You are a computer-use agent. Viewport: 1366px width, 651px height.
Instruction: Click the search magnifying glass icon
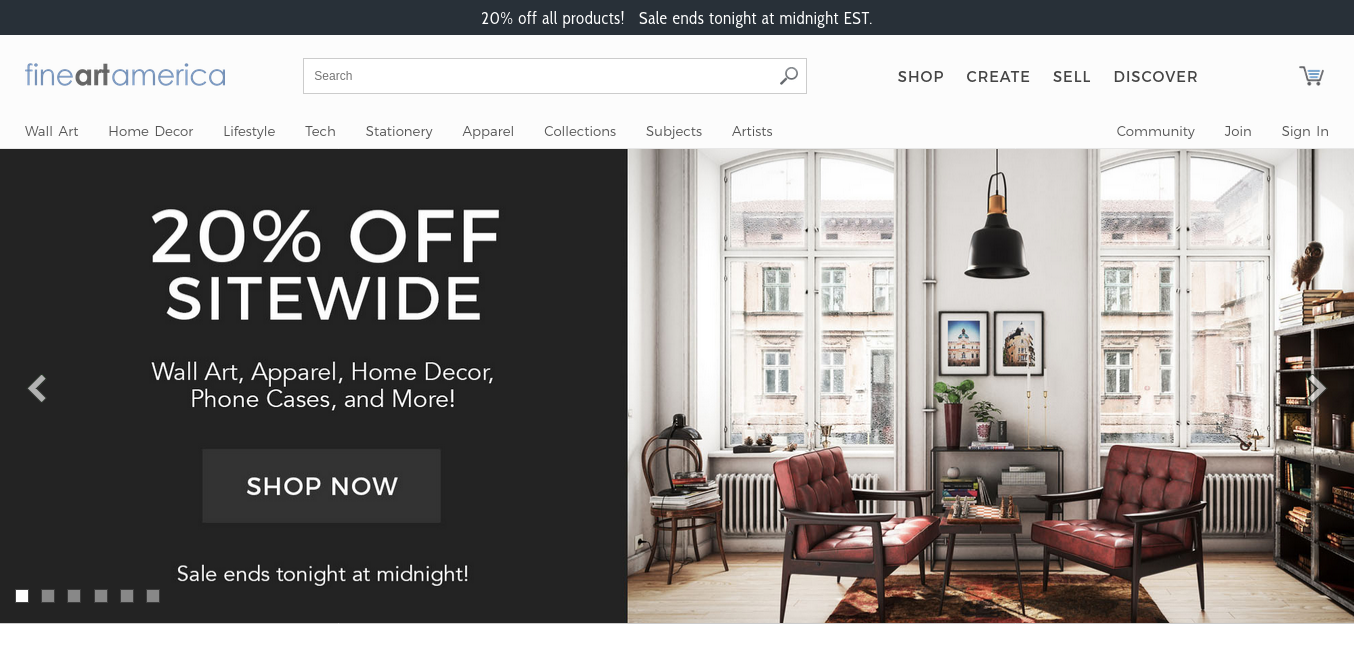click(789, 76)
